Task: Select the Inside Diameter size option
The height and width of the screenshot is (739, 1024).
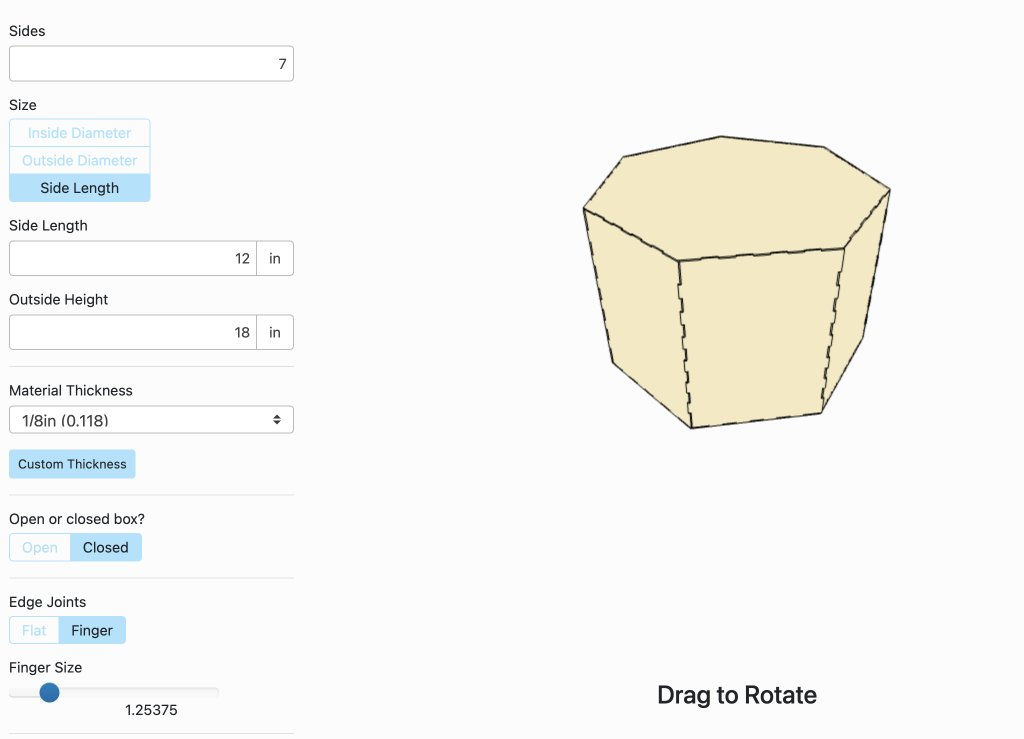Action: coord(80,133)
